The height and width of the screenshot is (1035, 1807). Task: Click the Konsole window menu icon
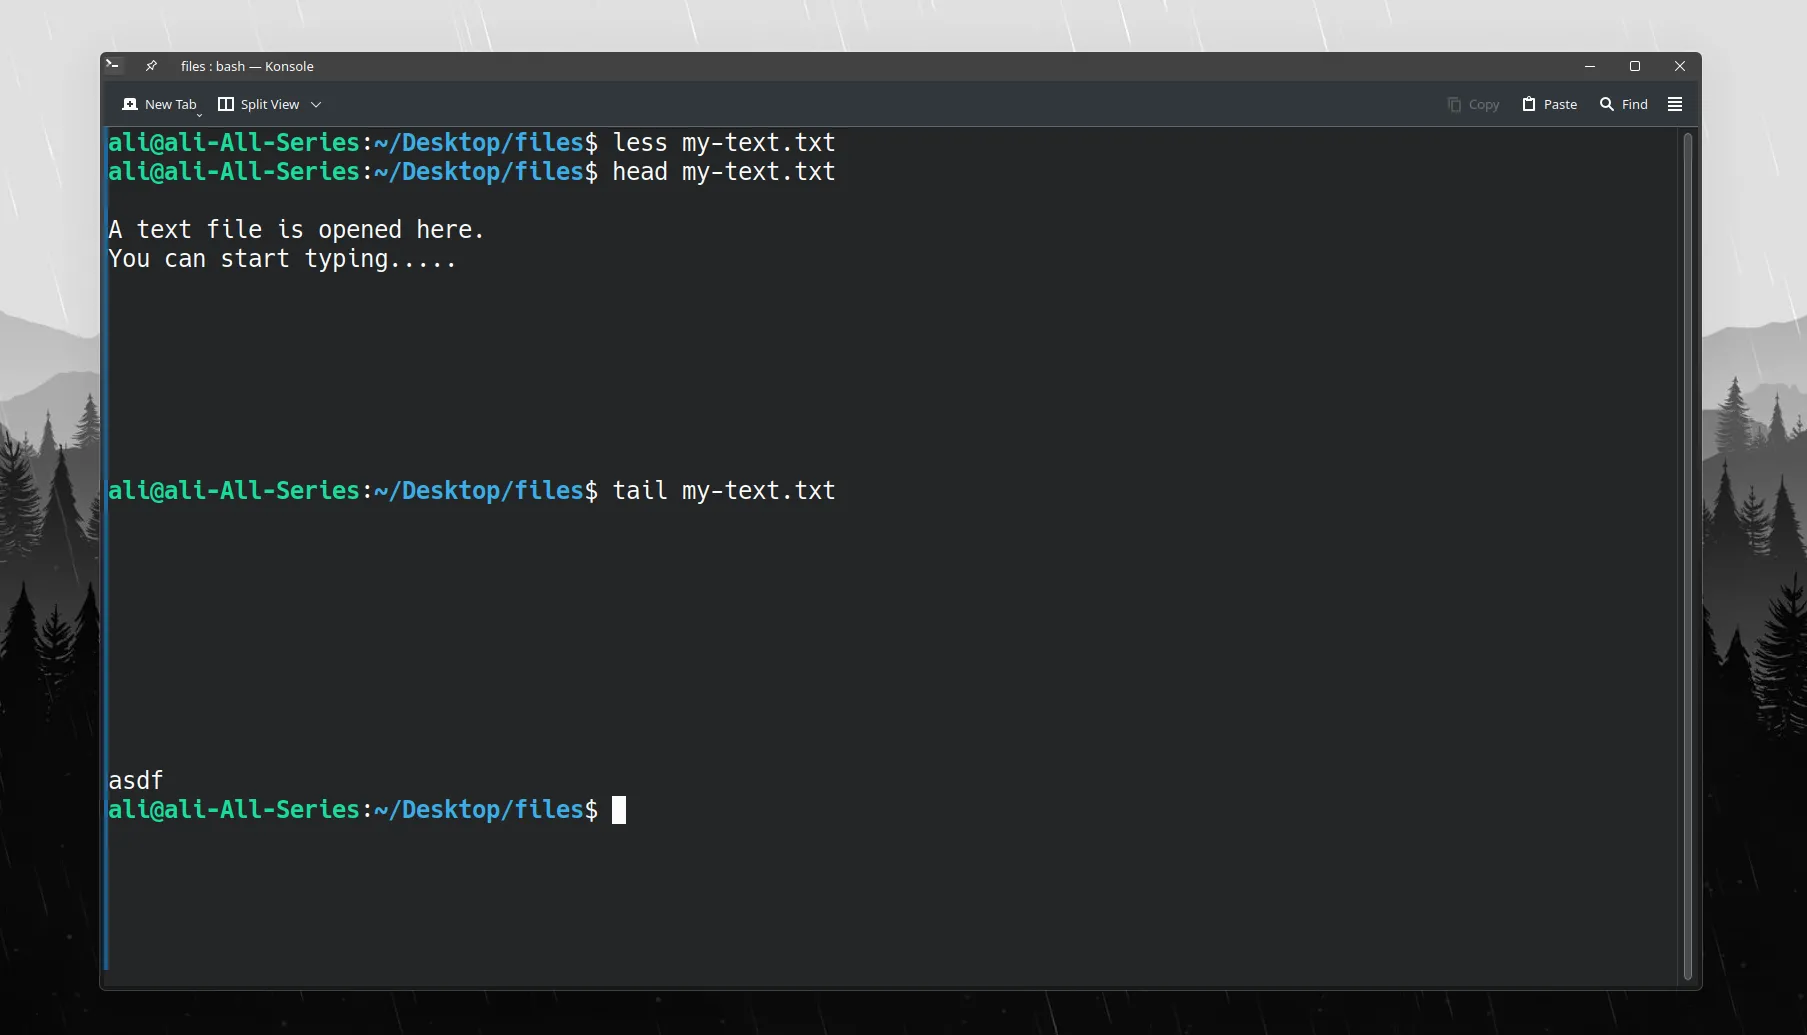(x=113, y=66)
